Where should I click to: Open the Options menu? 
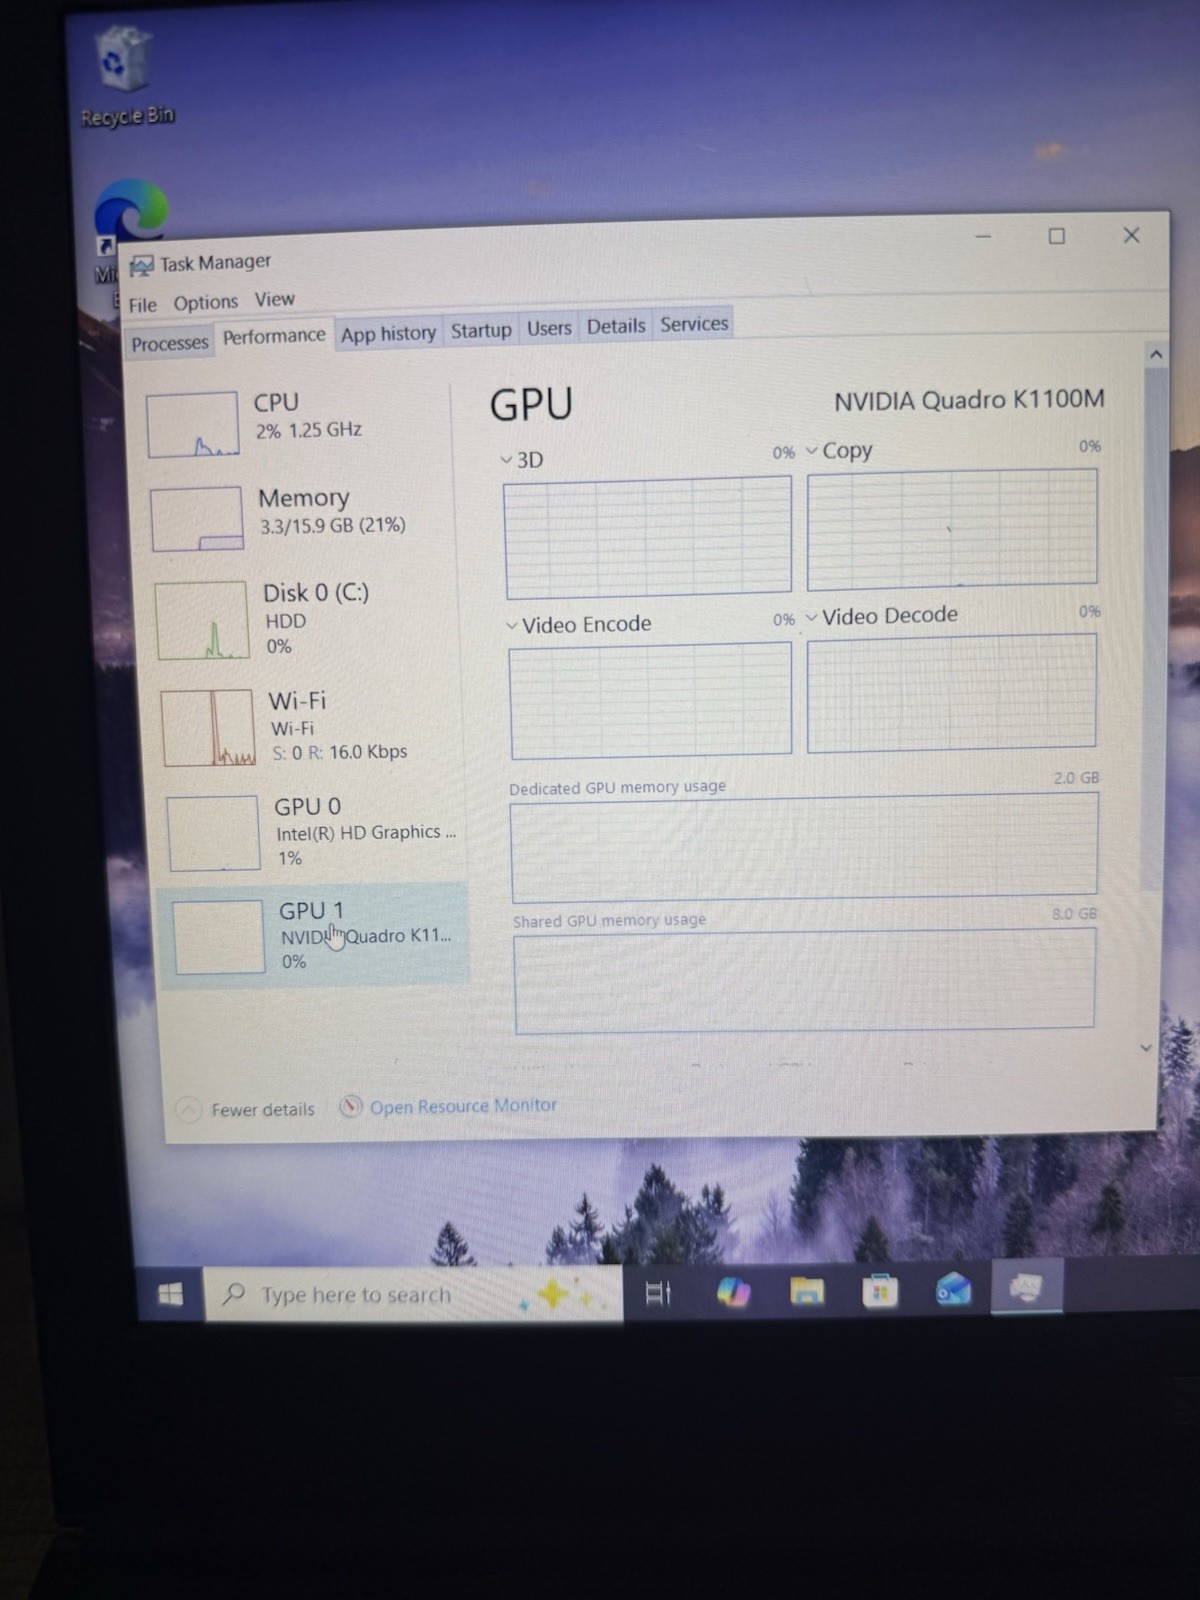(x=205, y=302)
